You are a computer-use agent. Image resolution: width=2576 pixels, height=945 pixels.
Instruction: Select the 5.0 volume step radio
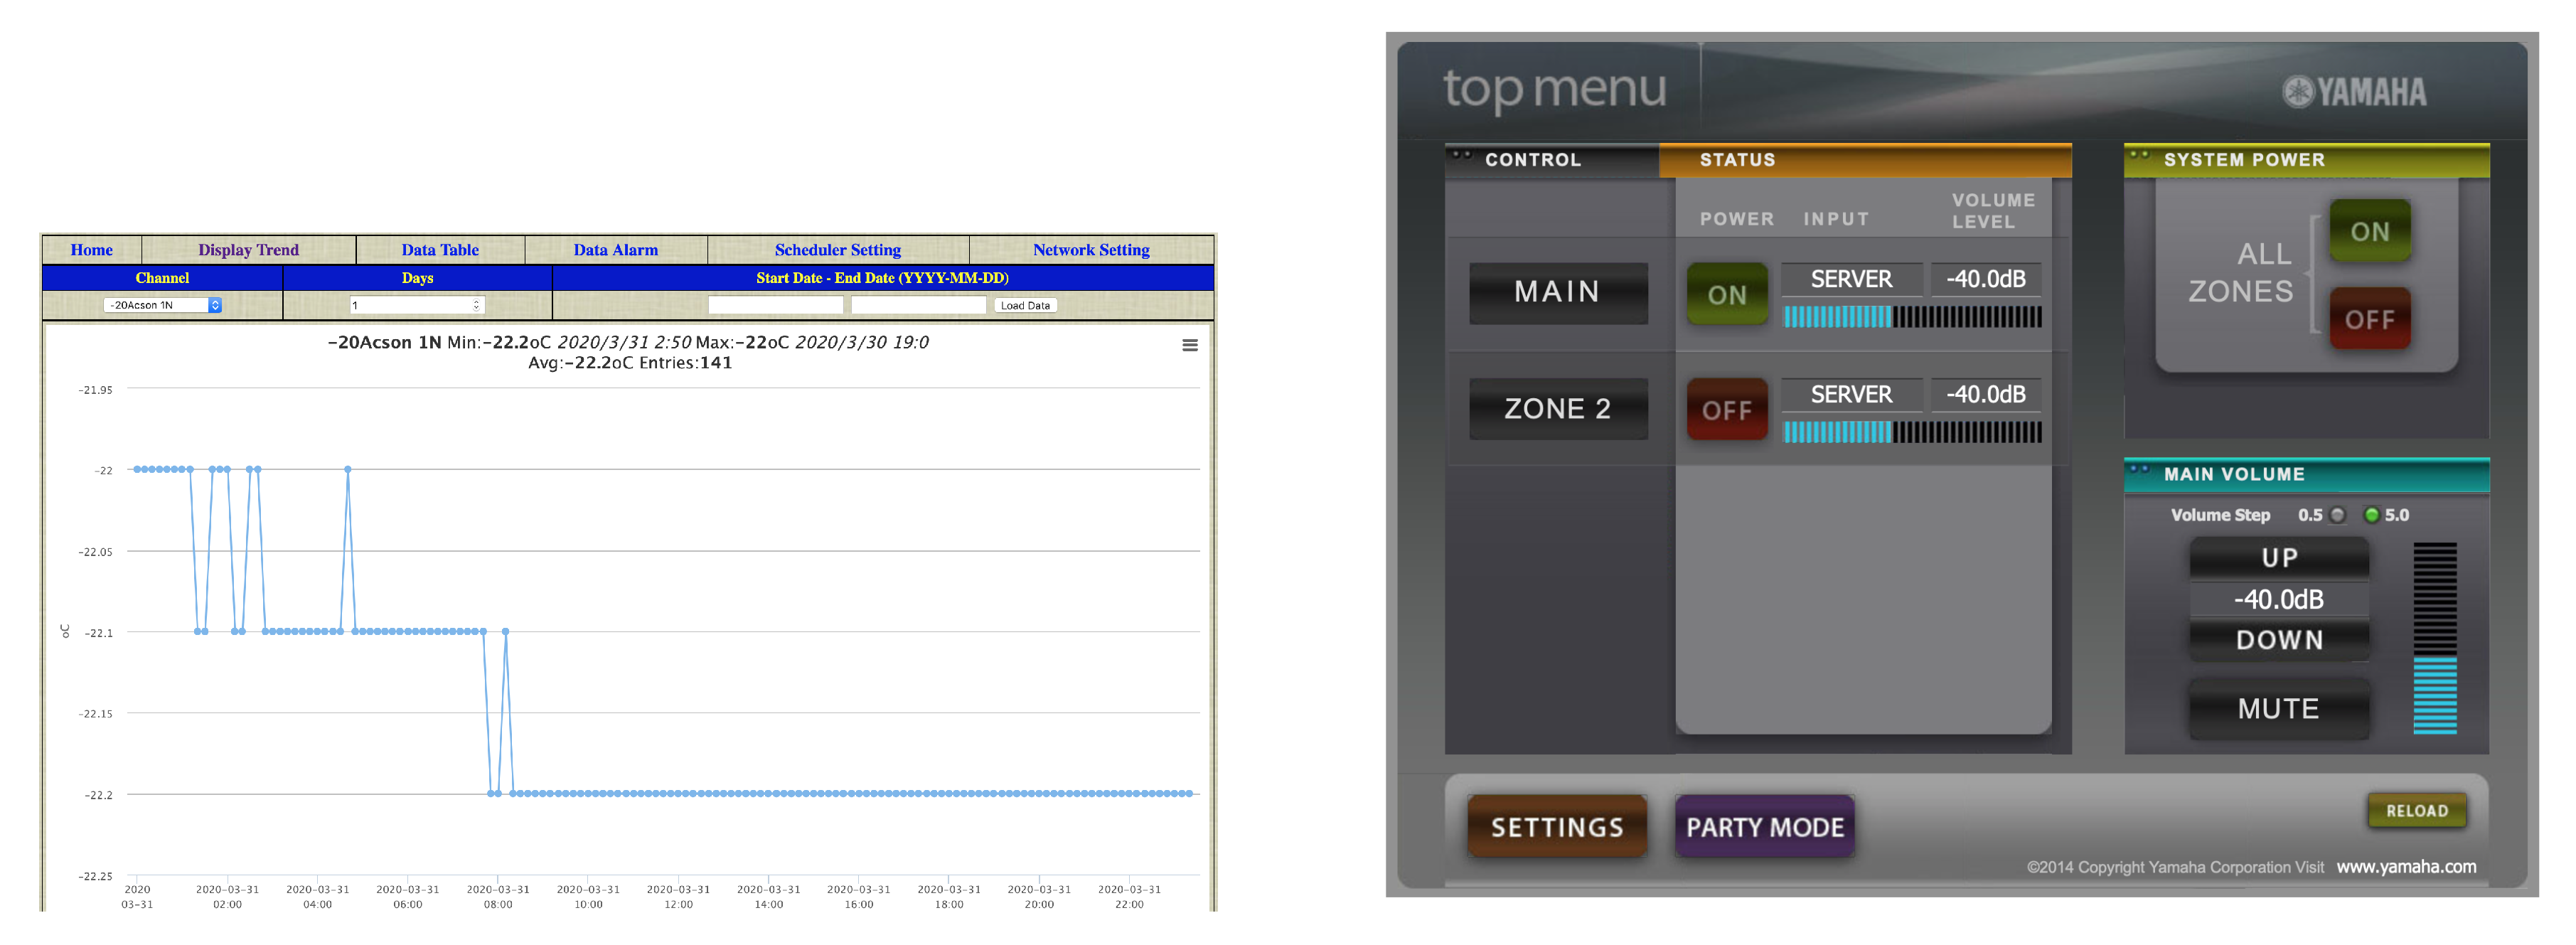tap(2371, 515)
